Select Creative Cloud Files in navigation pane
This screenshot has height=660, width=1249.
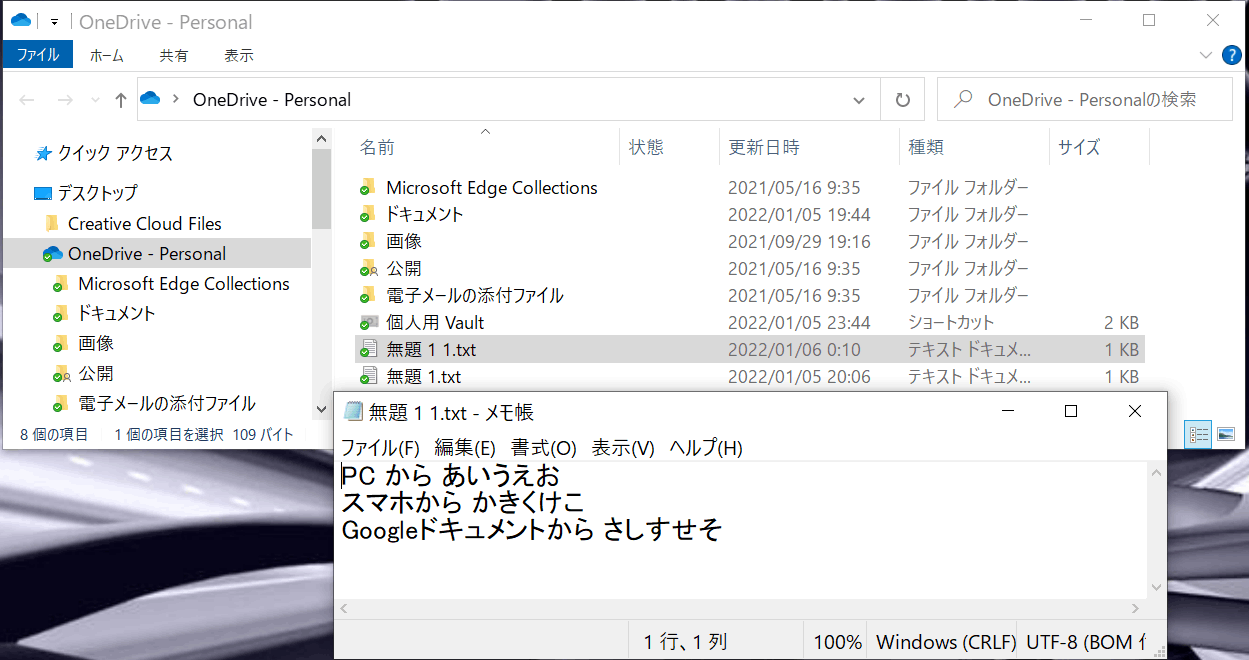pyautogui.click(x=145, y=223)
